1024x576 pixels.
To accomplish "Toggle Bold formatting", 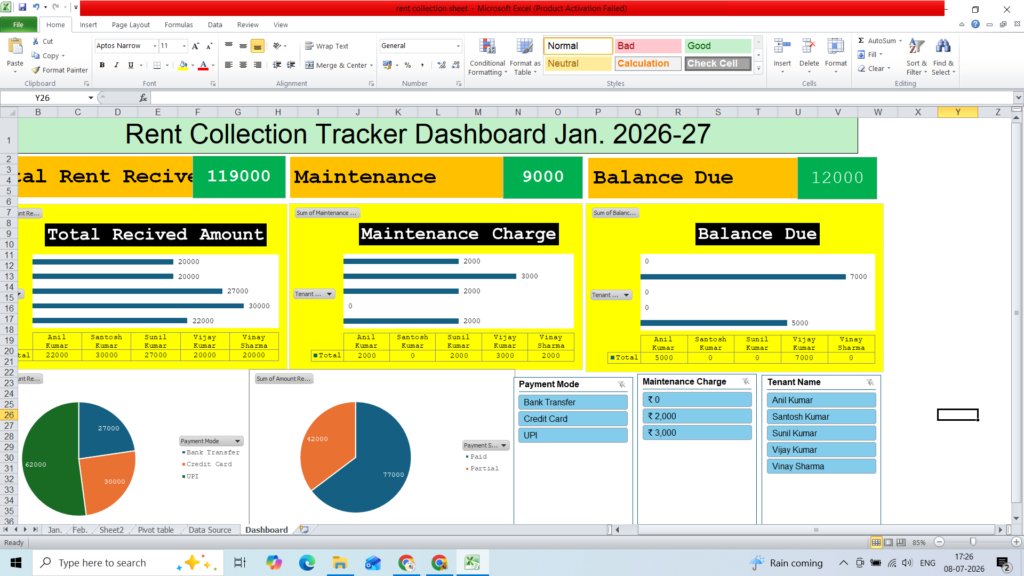I will pos(102,65).
